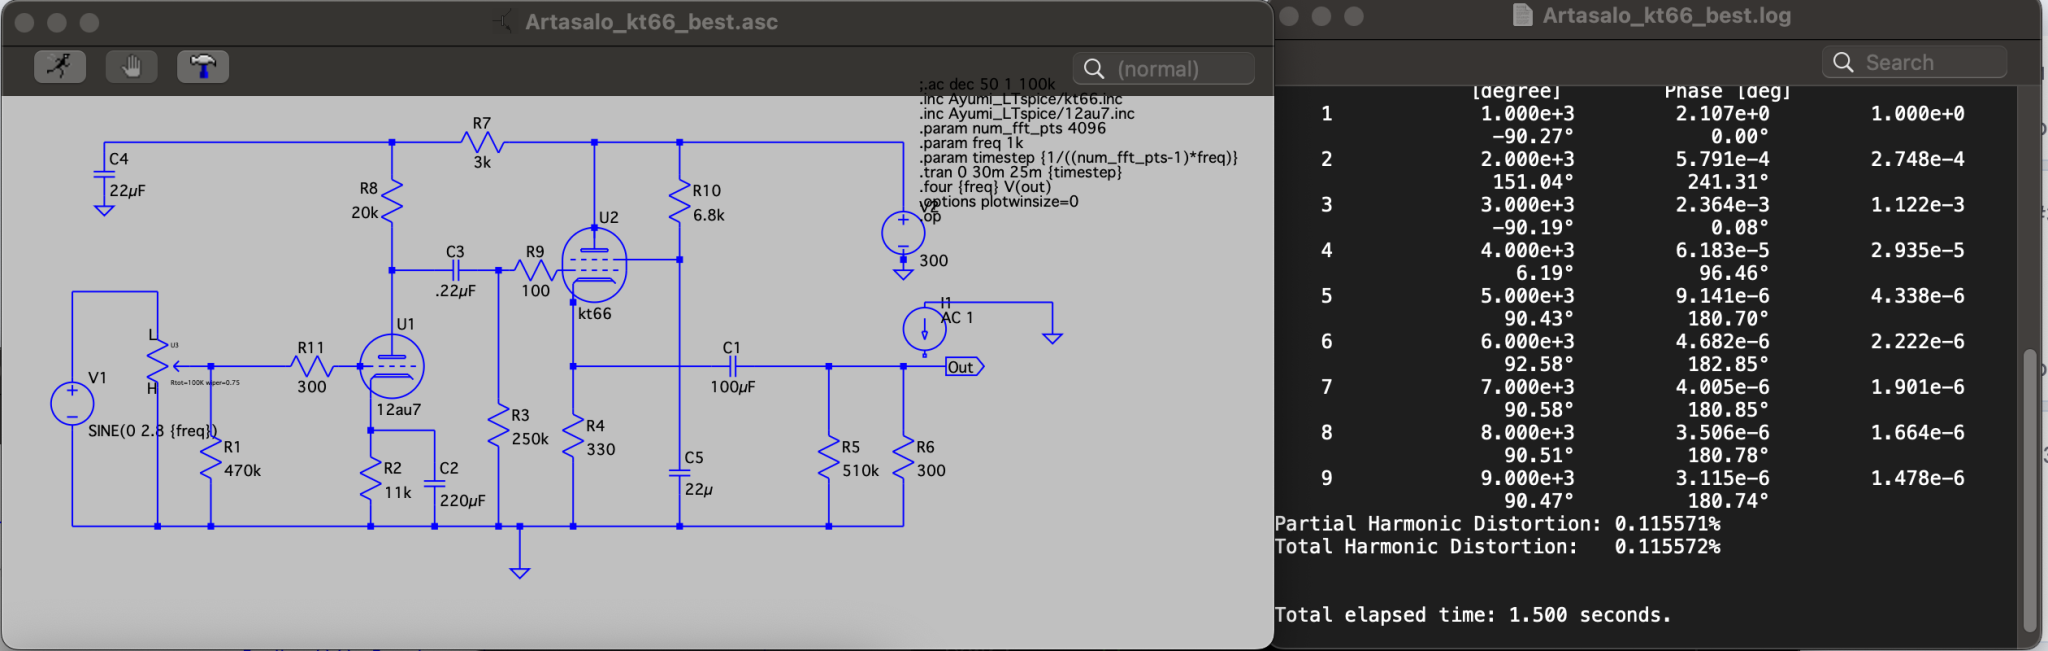Image resolution: width=2048 pixels, height=651 pixels.
Task: Select the .inc kt66.inc directive
Action: [1021, 99]
